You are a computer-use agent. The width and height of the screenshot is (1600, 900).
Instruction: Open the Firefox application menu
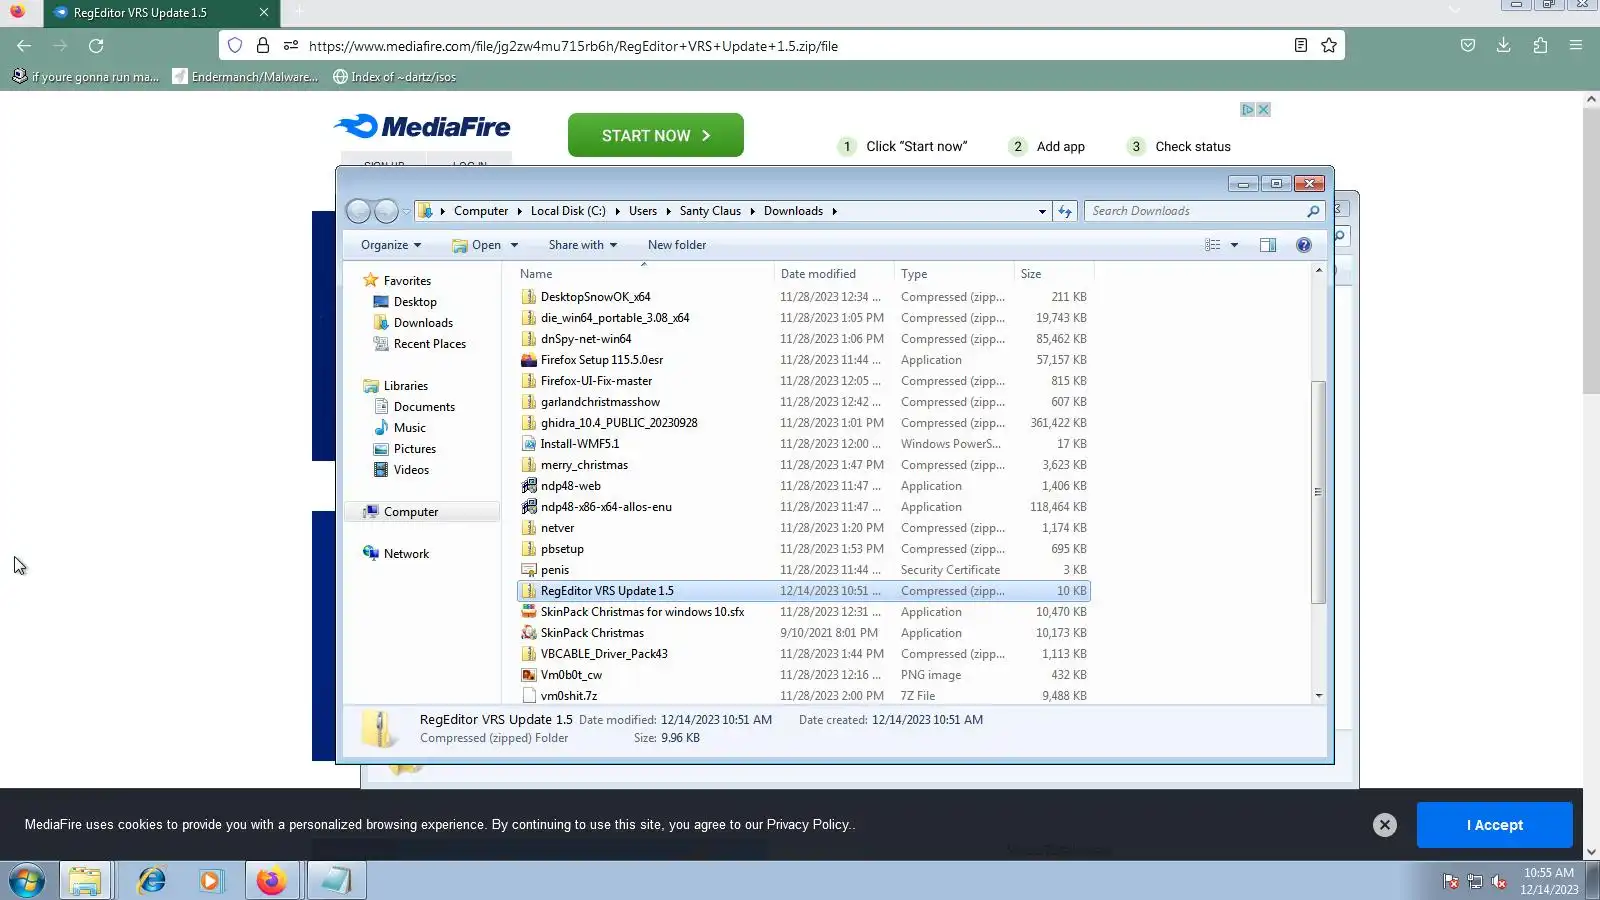pyautogui.click(x=1576, y=46)
